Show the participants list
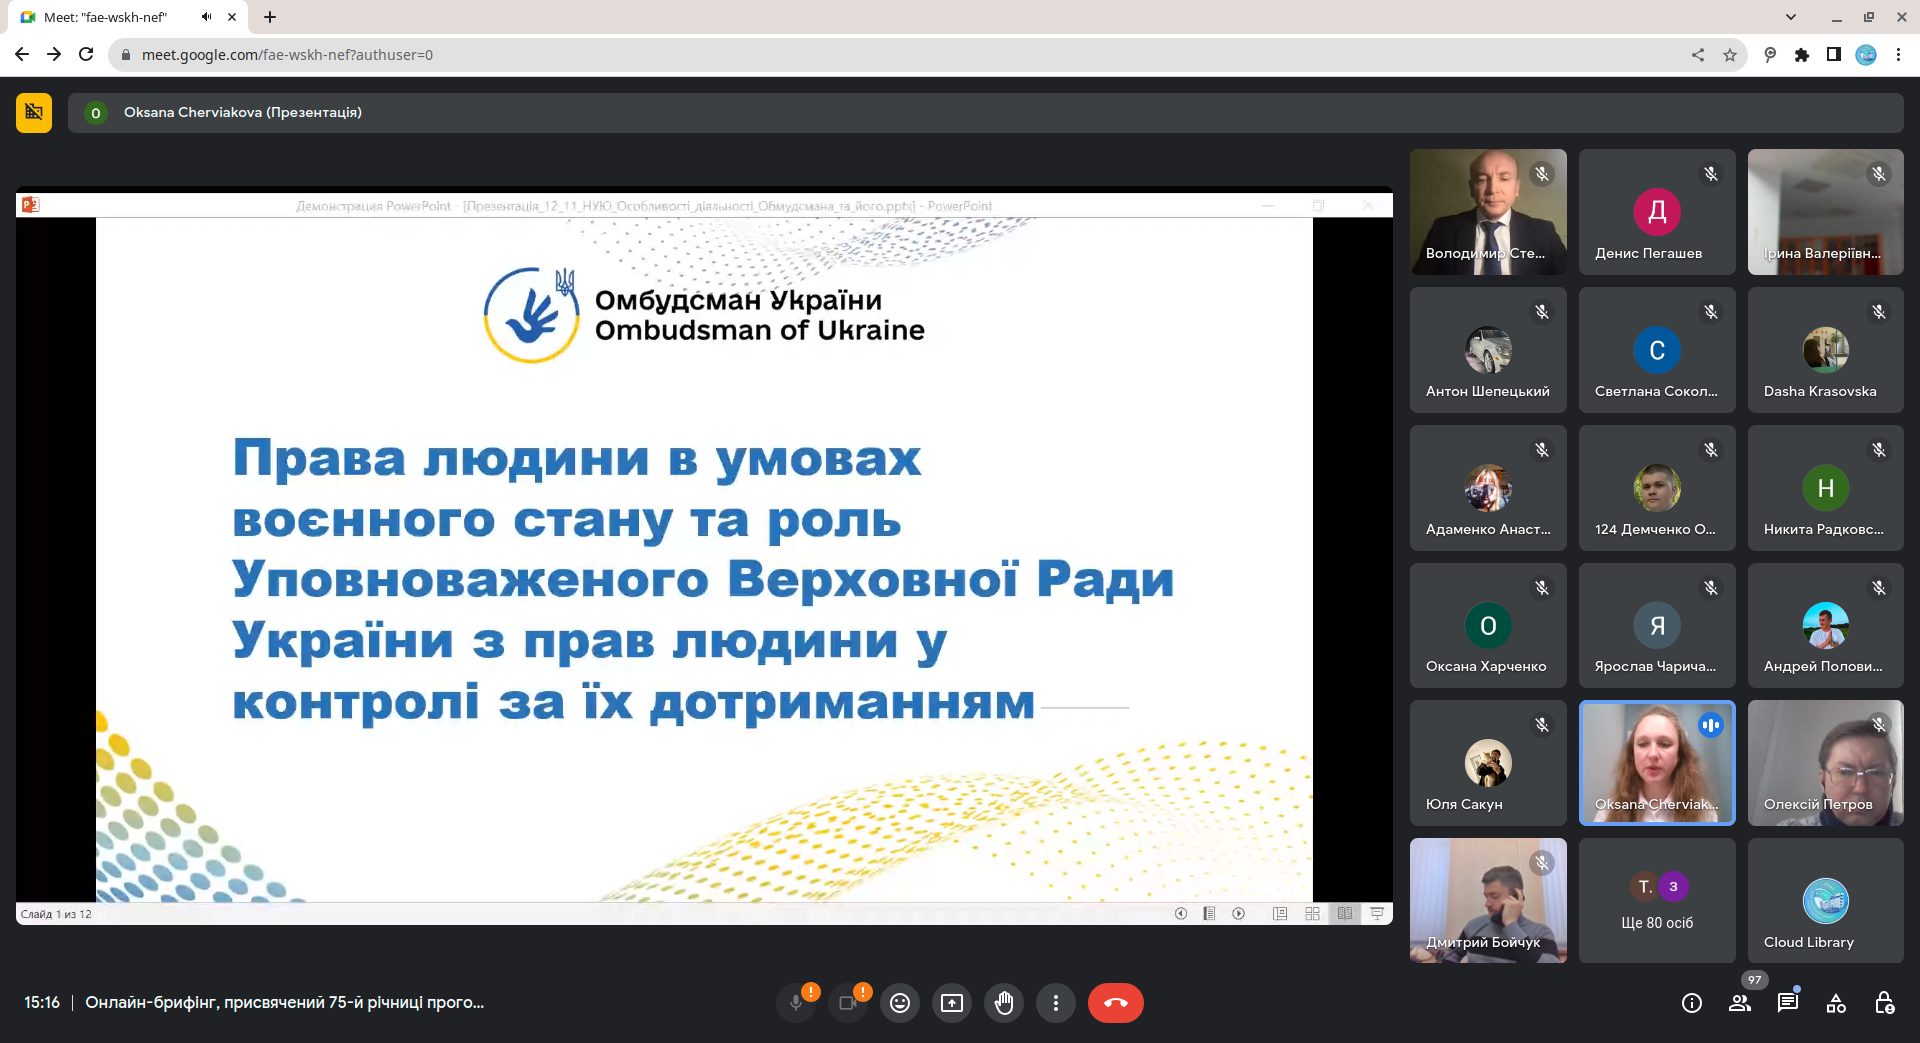Screen dimensions: 1920x1043 1740,1003
